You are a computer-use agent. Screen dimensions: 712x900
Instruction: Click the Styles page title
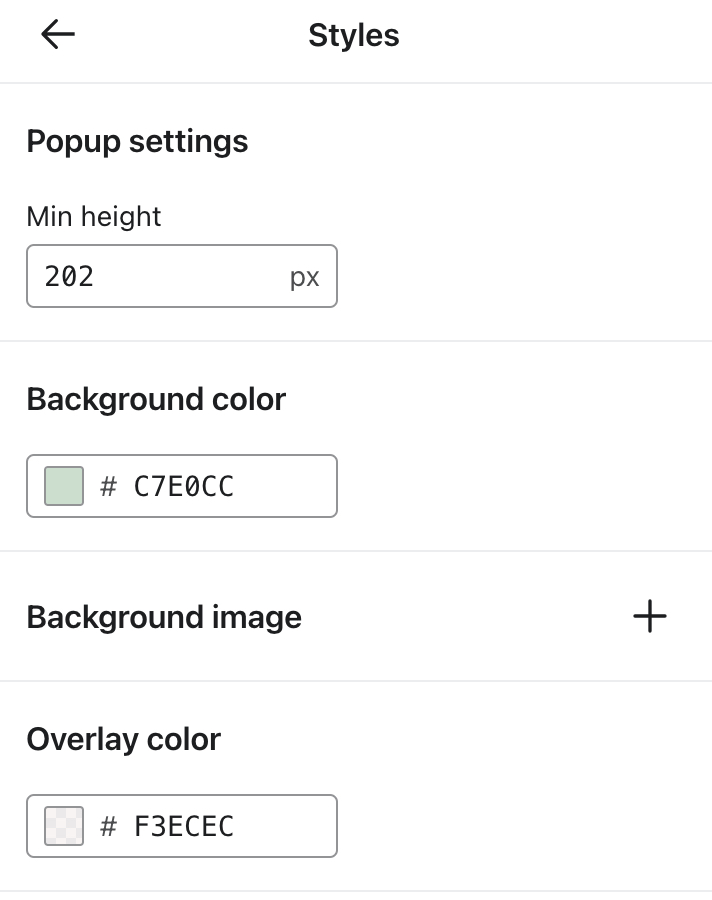[x=354, y=34]
